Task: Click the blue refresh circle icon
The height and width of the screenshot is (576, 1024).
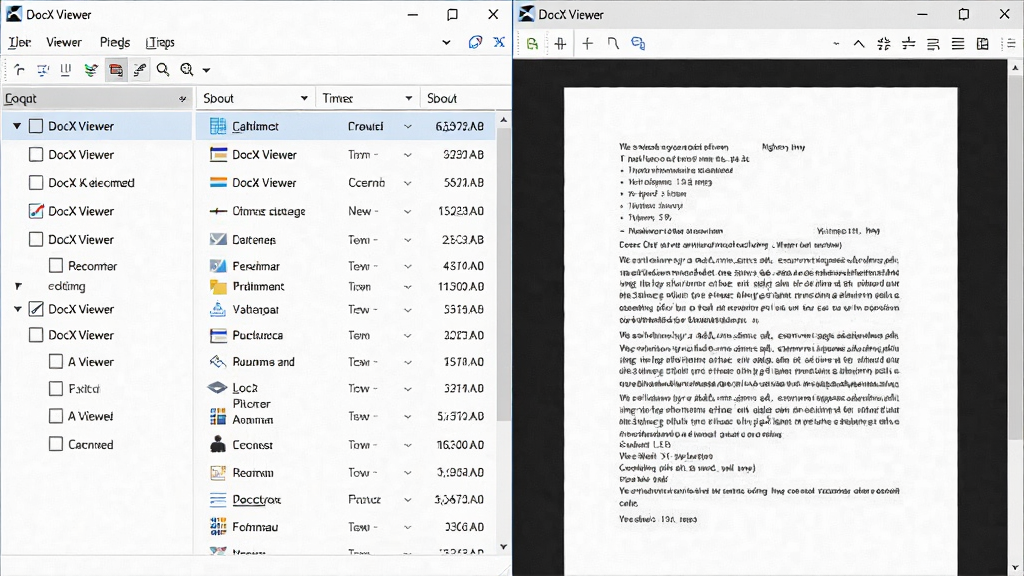Action: 475,42
